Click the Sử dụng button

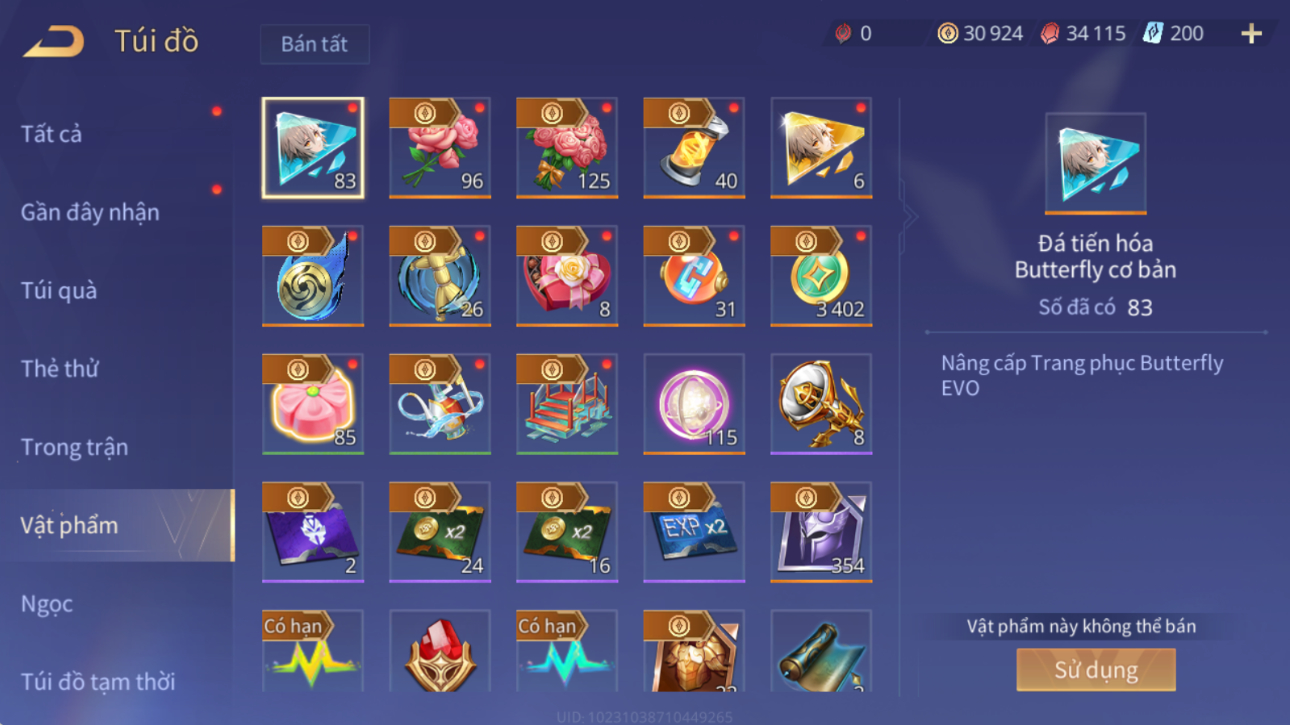[x=1096, y=670]
